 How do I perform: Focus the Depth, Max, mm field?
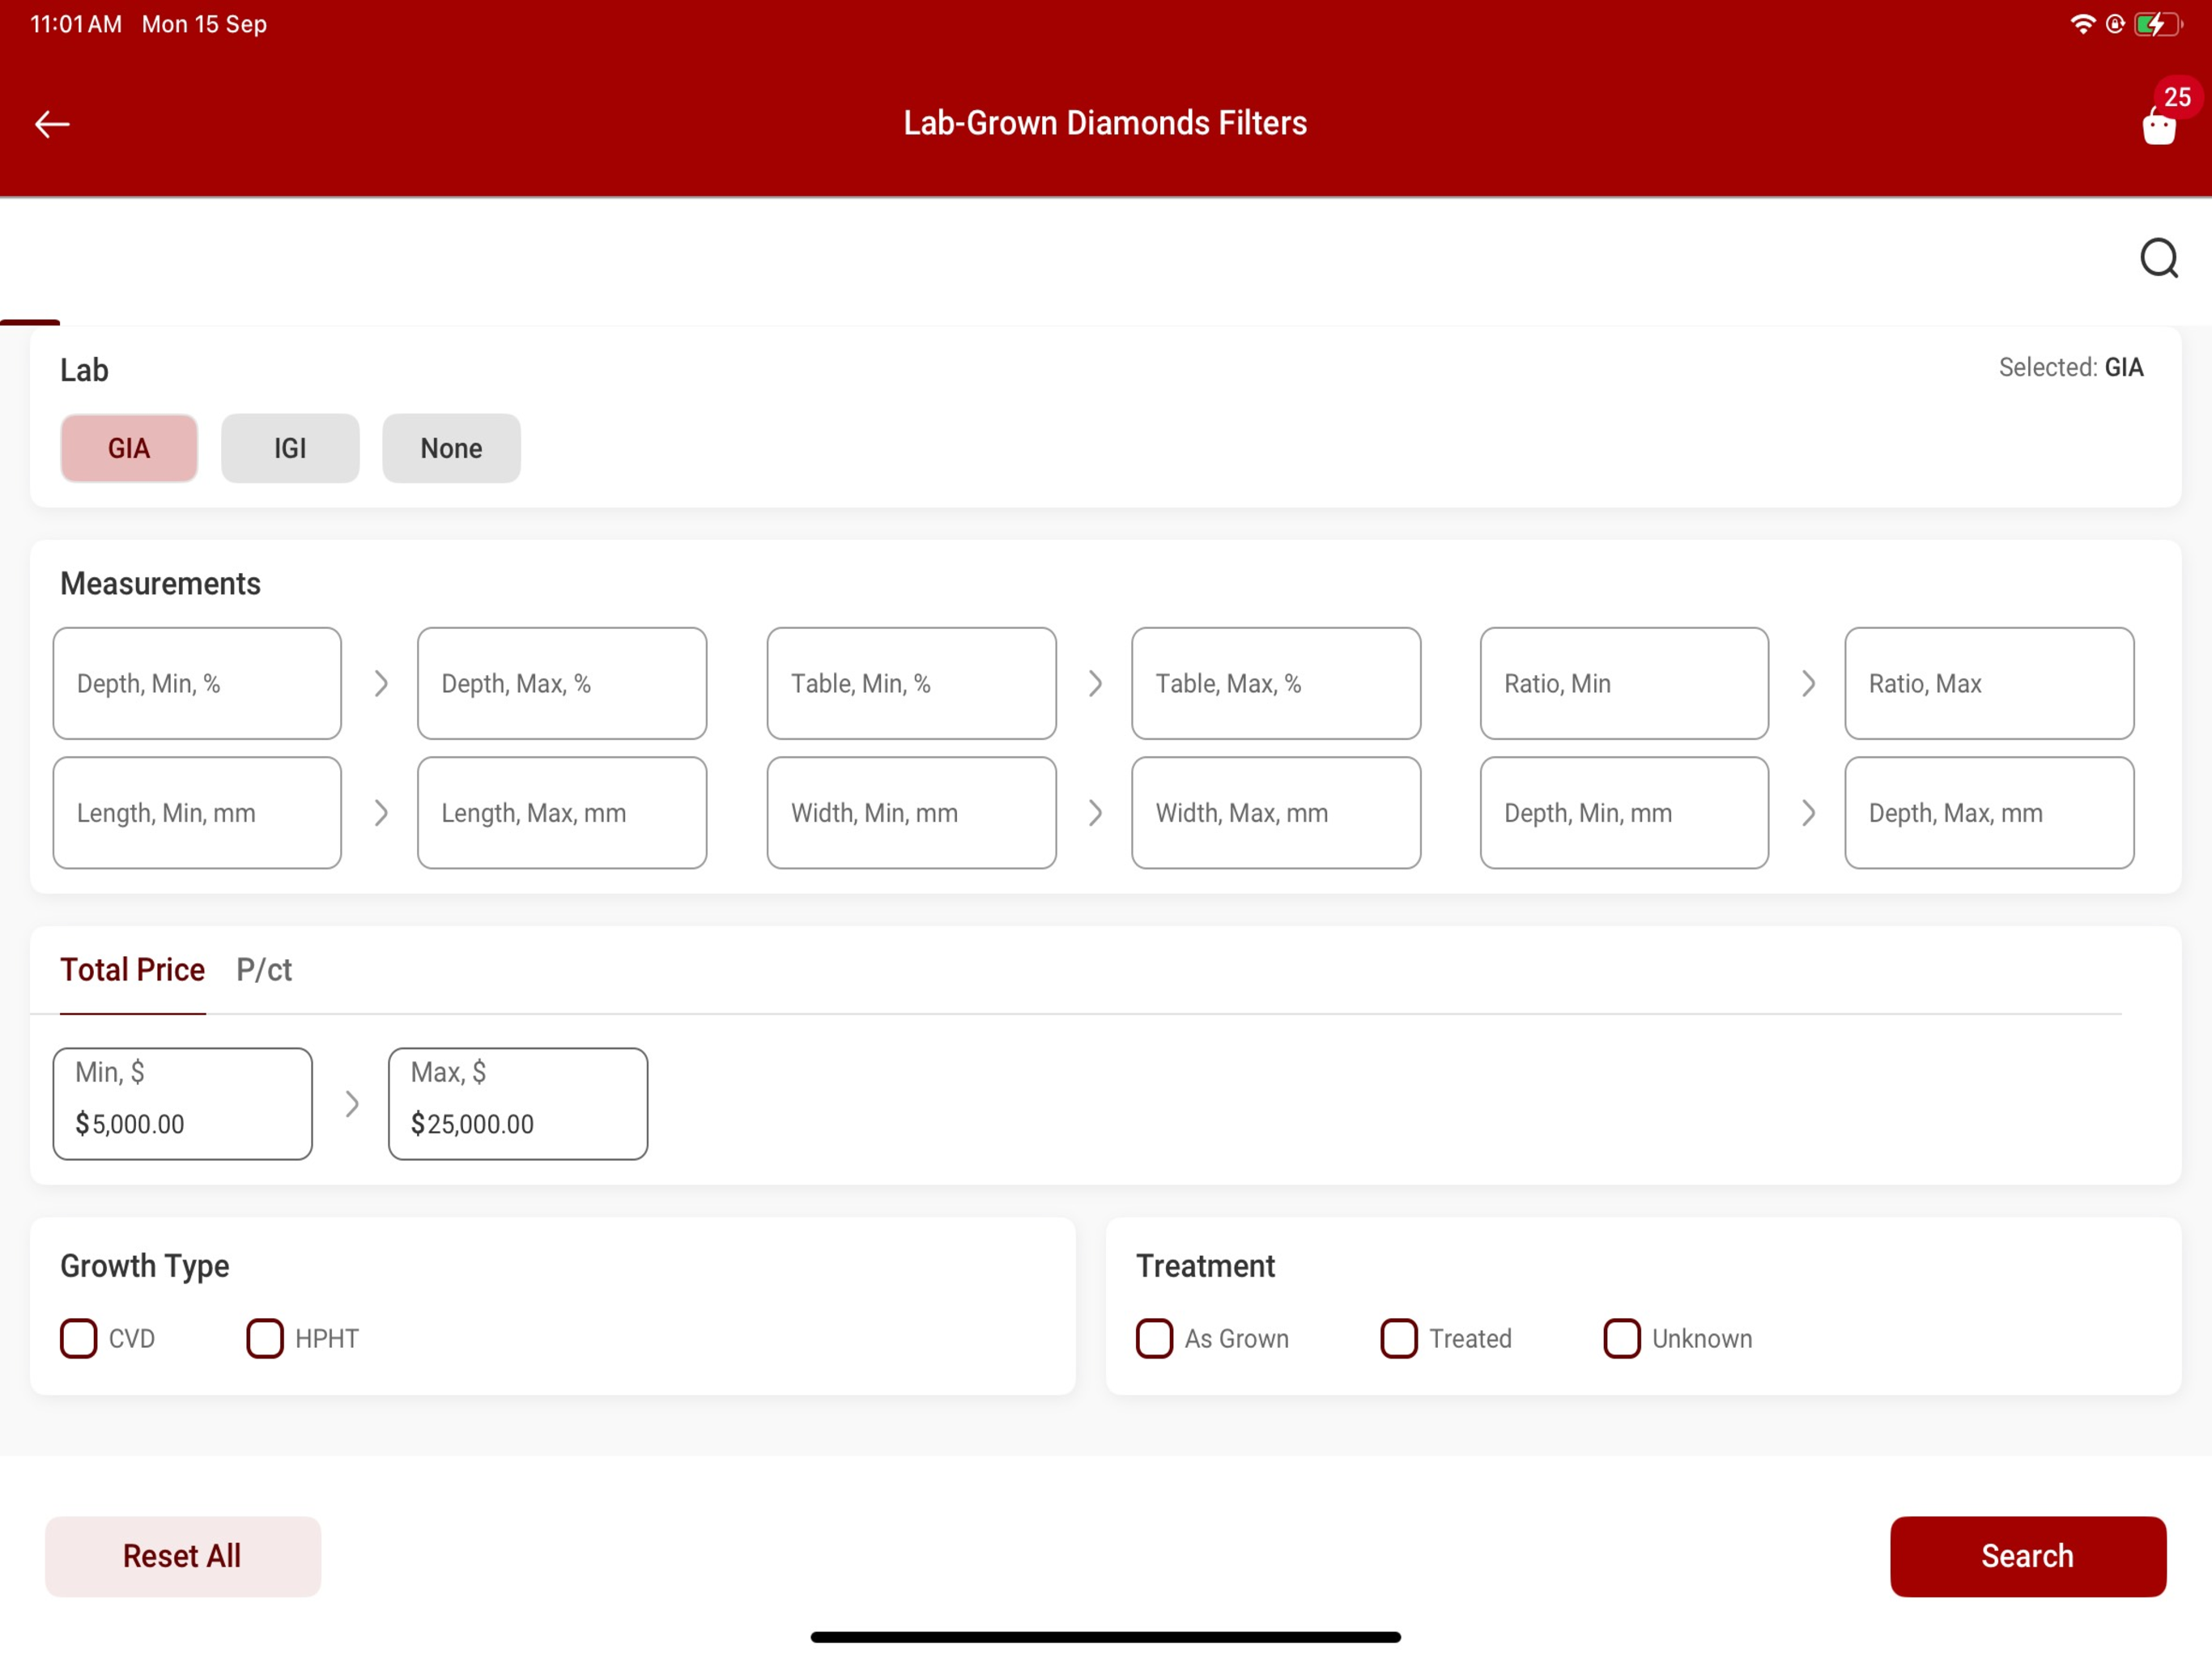coord(1989,812)
